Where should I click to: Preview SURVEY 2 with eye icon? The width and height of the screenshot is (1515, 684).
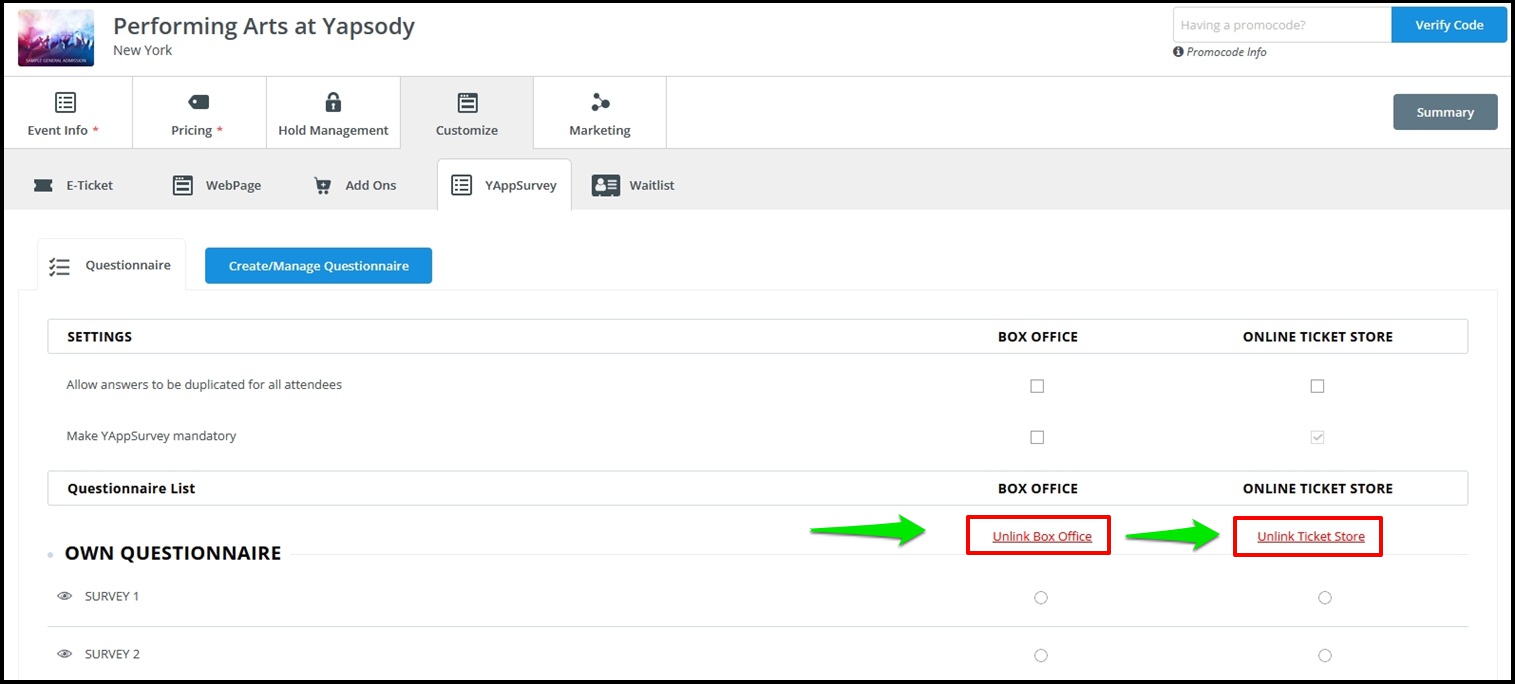pos(65,654)
